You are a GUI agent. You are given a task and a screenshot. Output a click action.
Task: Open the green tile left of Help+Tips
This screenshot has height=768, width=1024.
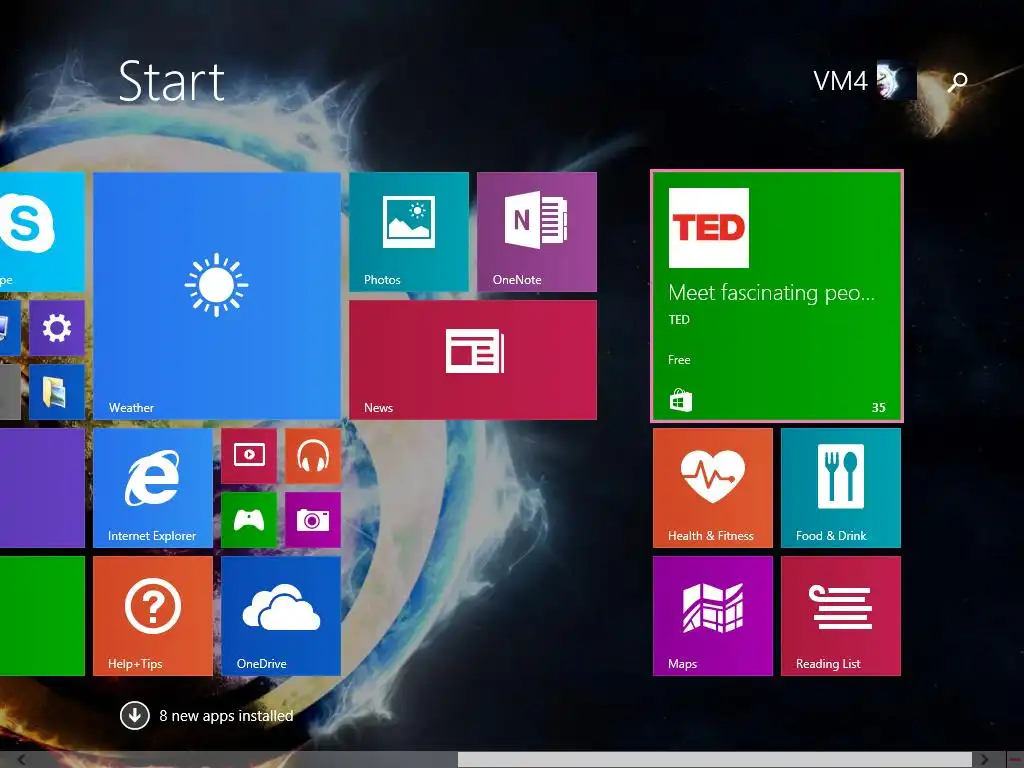coord(42,616)
